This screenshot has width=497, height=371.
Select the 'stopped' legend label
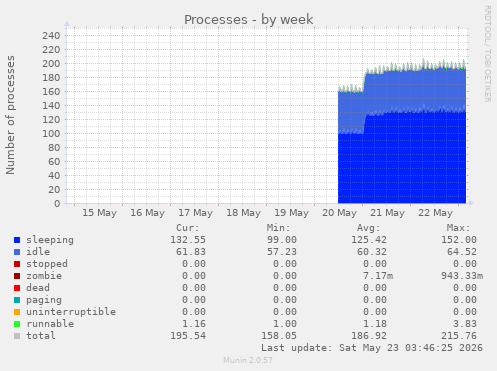click(x=47, y=264)
